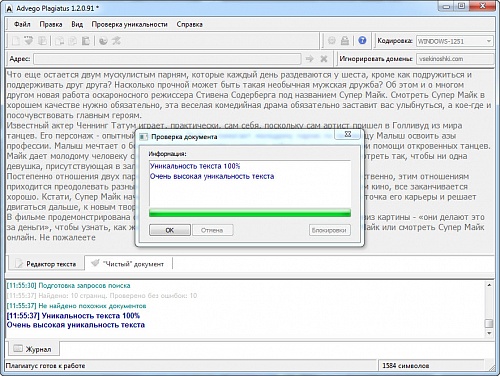Open settings via the gear icon
Image resolution: width=500 pixels, height=376 pixels.
[x=332, y=41]
